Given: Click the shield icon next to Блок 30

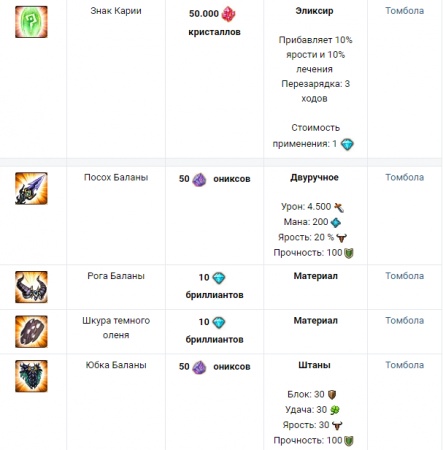Looking at the screenshot, I should point(332,395).
